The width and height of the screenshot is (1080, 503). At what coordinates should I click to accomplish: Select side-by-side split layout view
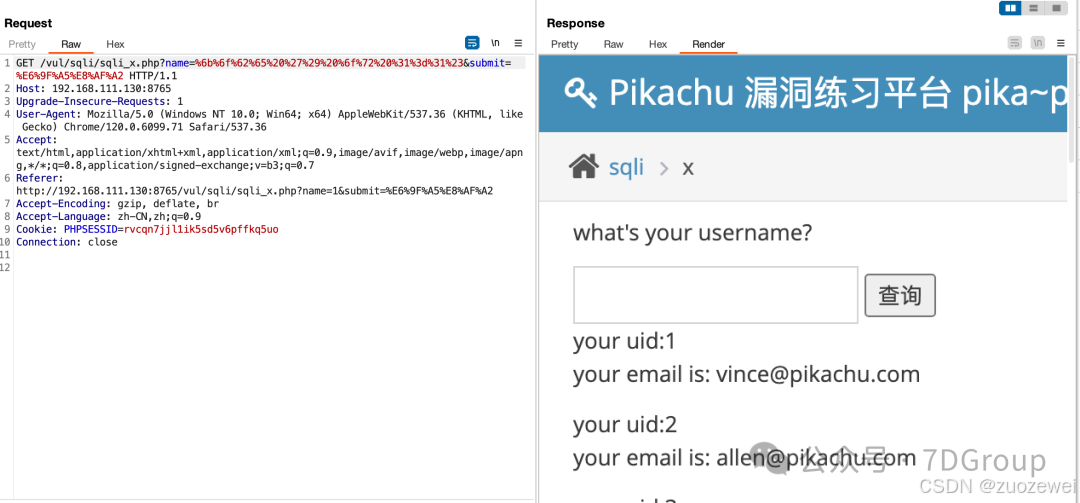(x=1010, y=8)
